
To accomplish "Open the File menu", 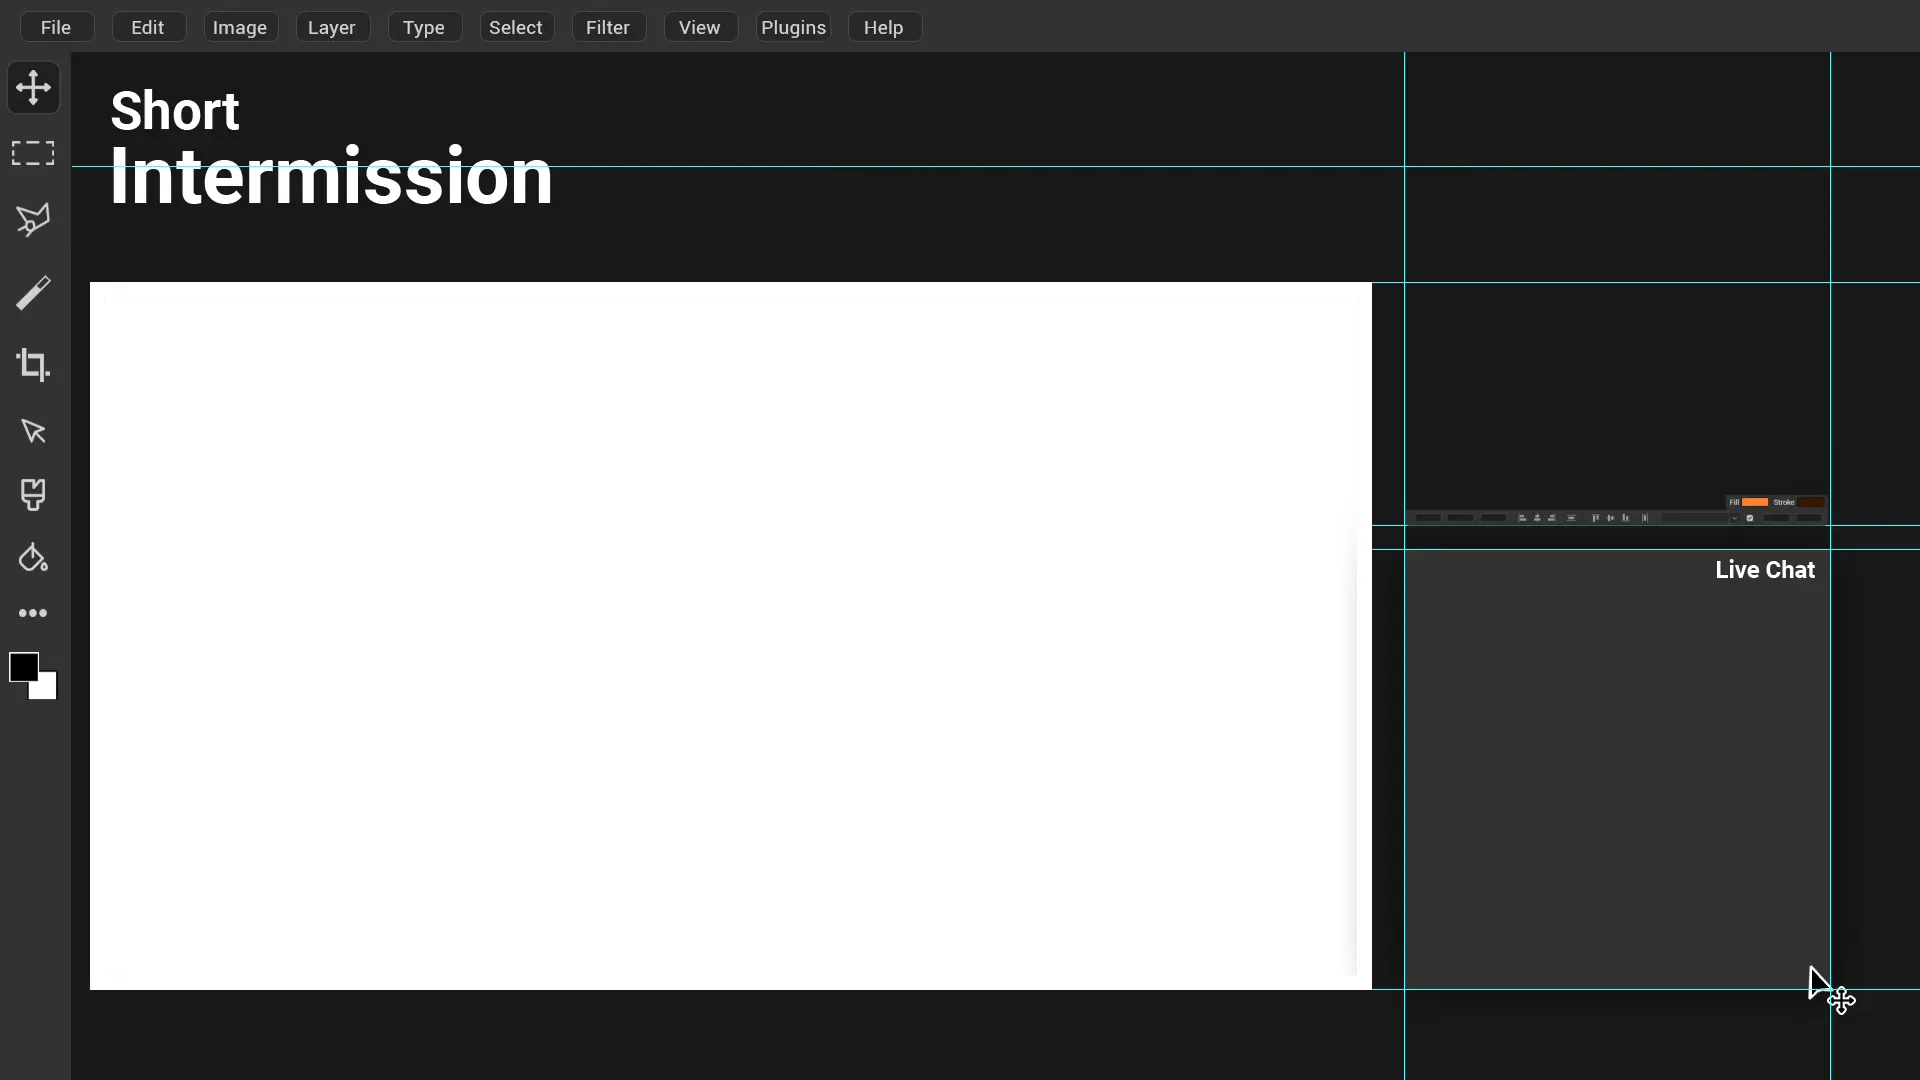I will point(56,27).
